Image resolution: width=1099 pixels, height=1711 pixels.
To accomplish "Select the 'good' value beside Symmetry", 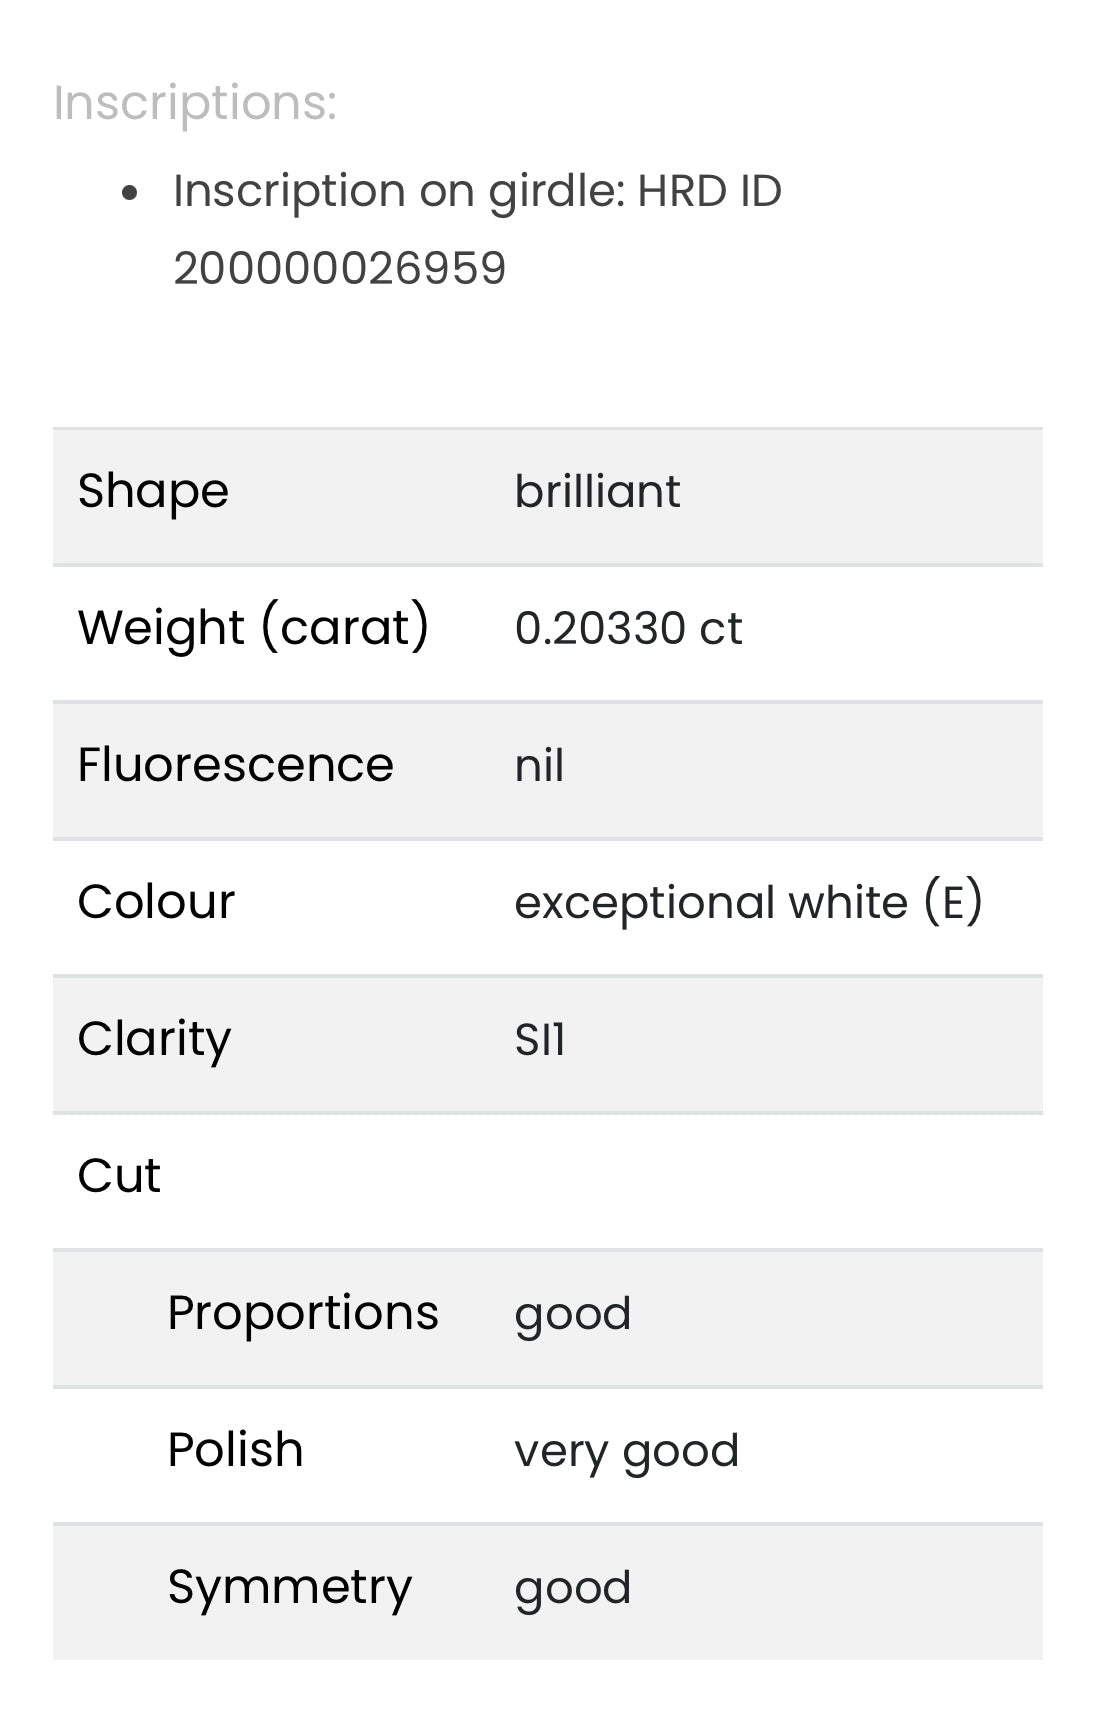I will coord(572,1588).
